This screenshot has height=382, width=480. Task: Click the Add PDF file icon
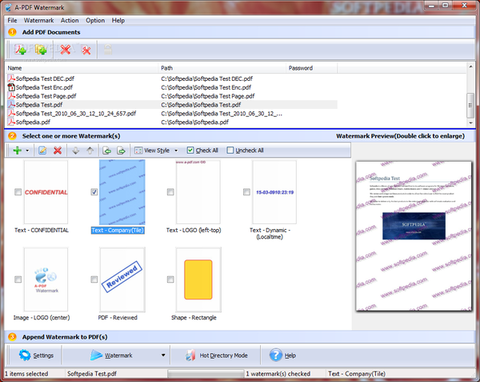click(x=20, y=50)
